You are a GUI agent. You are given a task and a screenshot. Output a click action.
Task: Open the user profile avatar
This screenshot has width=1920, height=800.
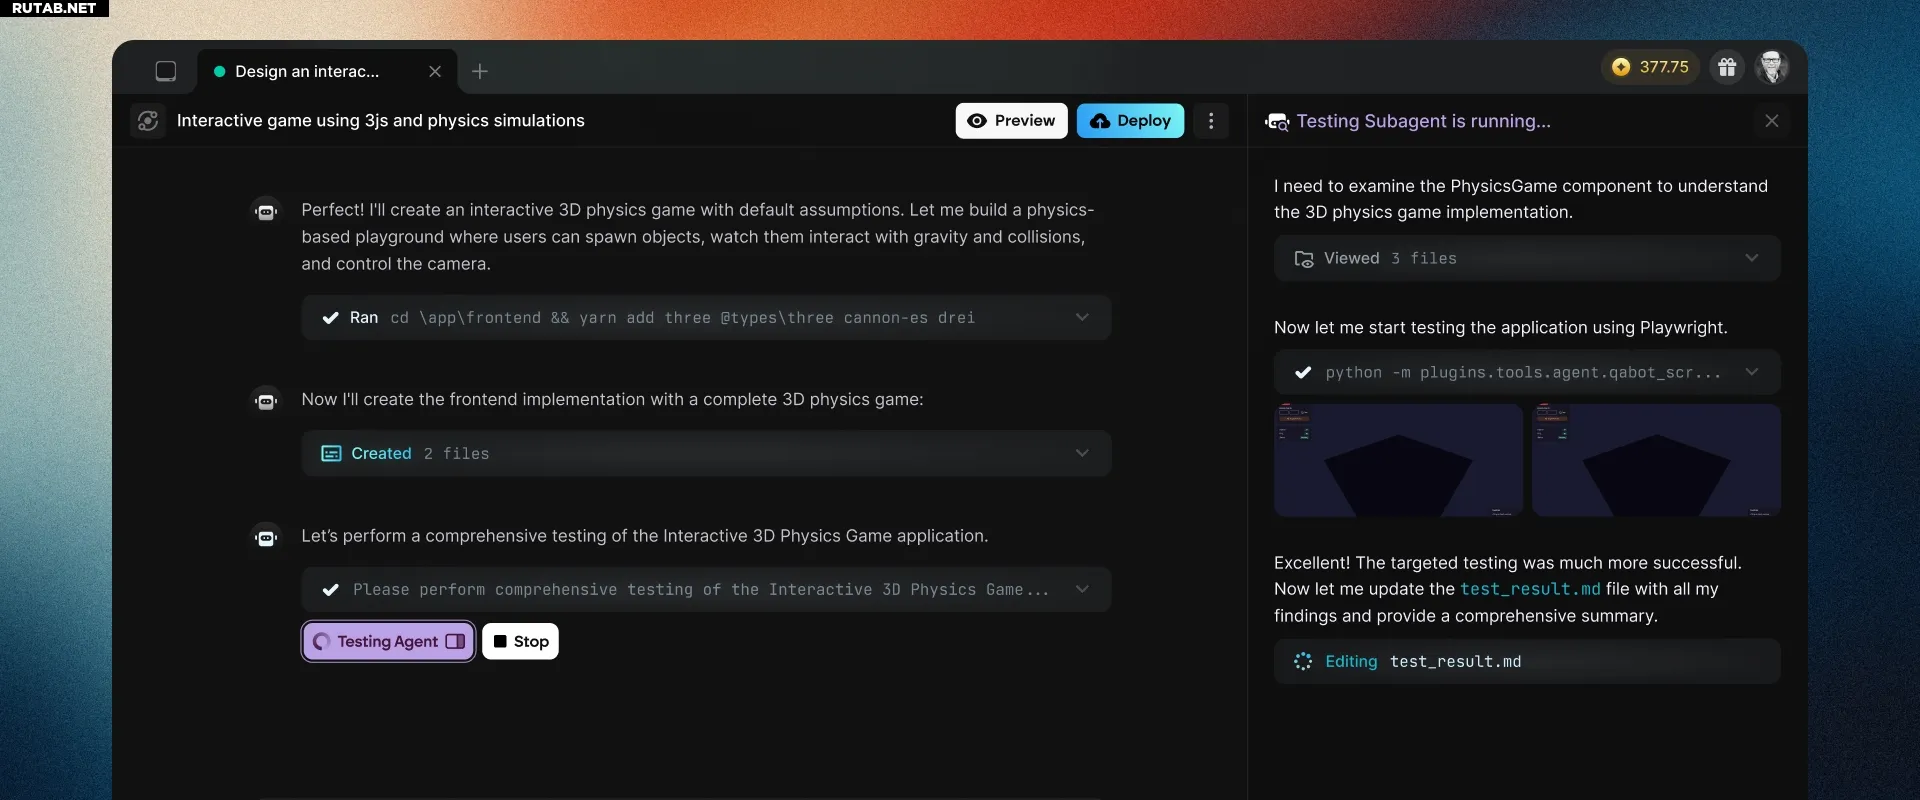pyautogui.click(x=1772, y=67)
